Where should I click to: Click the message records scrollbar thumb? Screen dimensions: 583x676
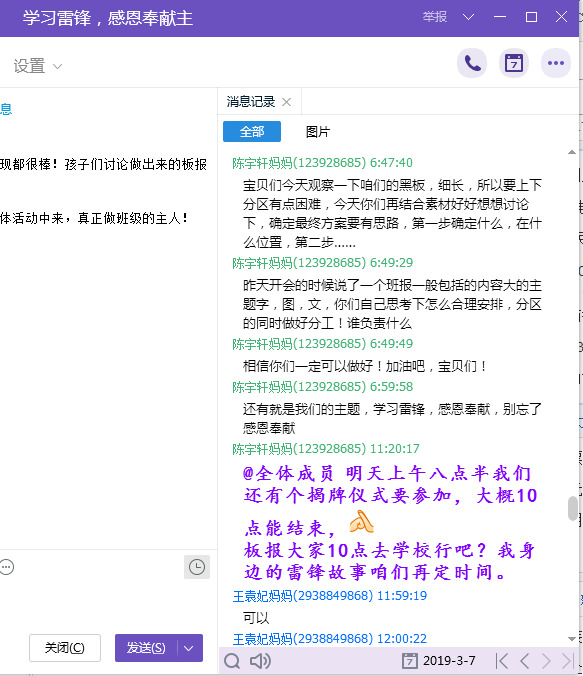click(x=572, y=509)
